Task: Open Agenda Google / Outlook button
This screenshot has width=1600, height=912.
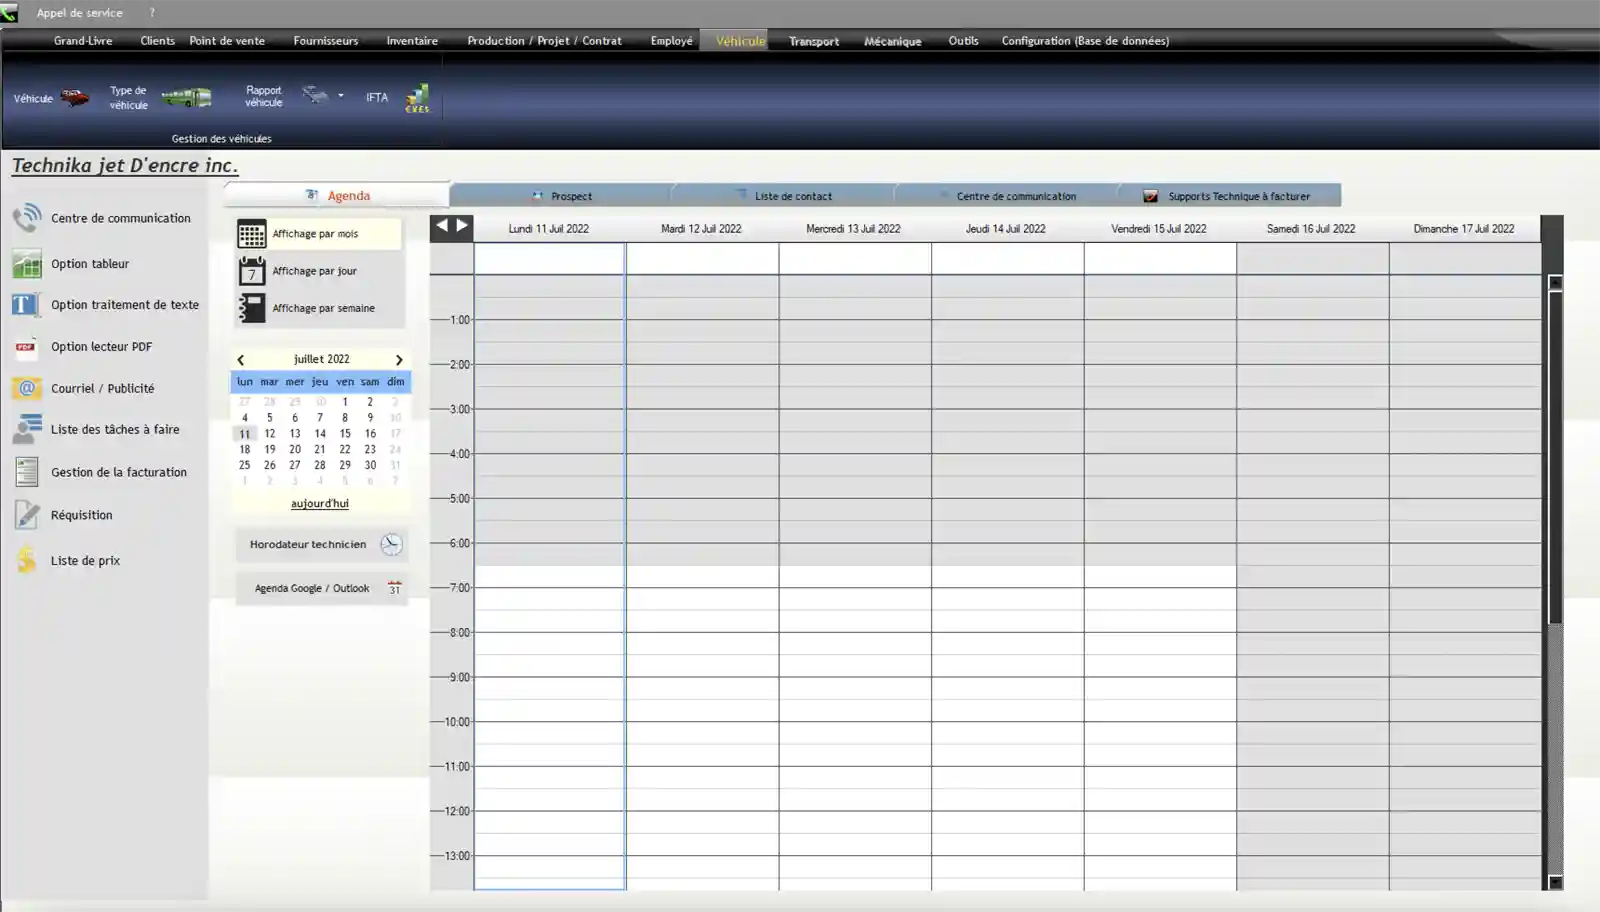Action: click(x=322, y=589)
